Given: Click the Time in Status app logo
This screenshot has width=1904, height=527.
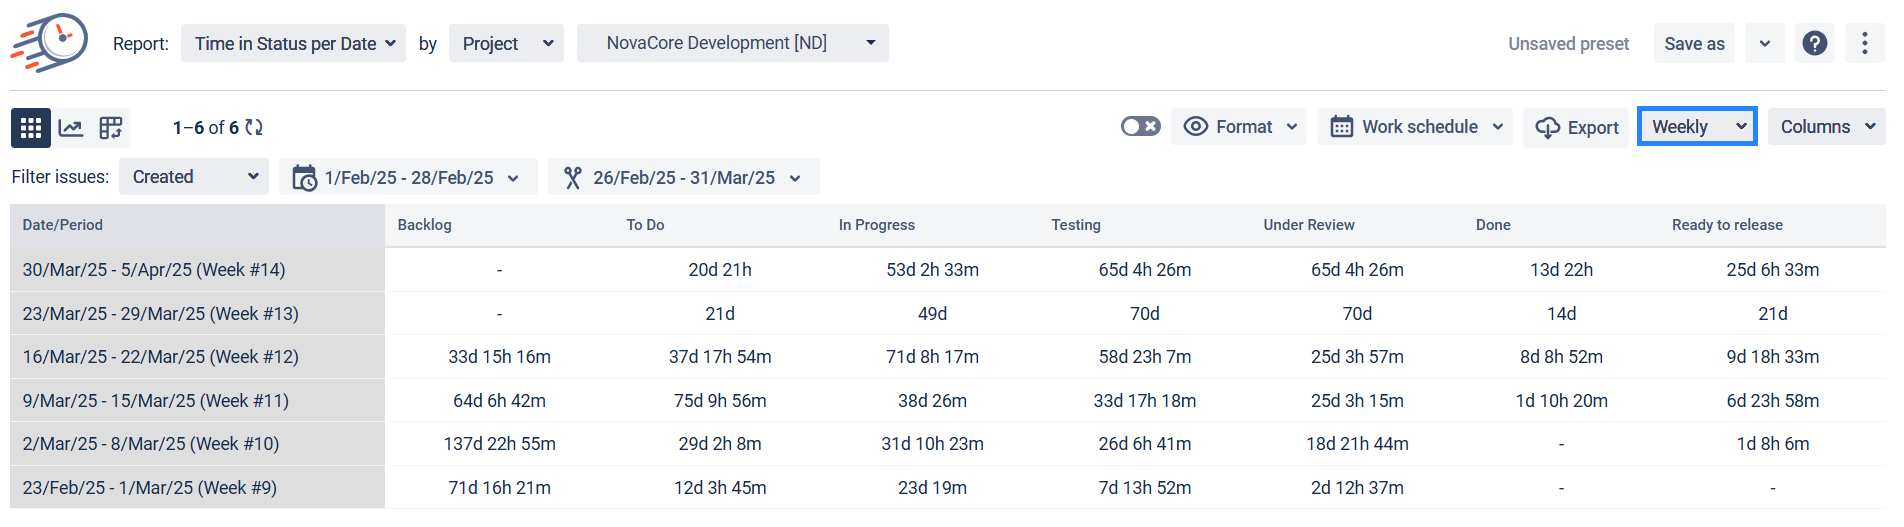Looking at the screenshot, I should click(49, 43).
